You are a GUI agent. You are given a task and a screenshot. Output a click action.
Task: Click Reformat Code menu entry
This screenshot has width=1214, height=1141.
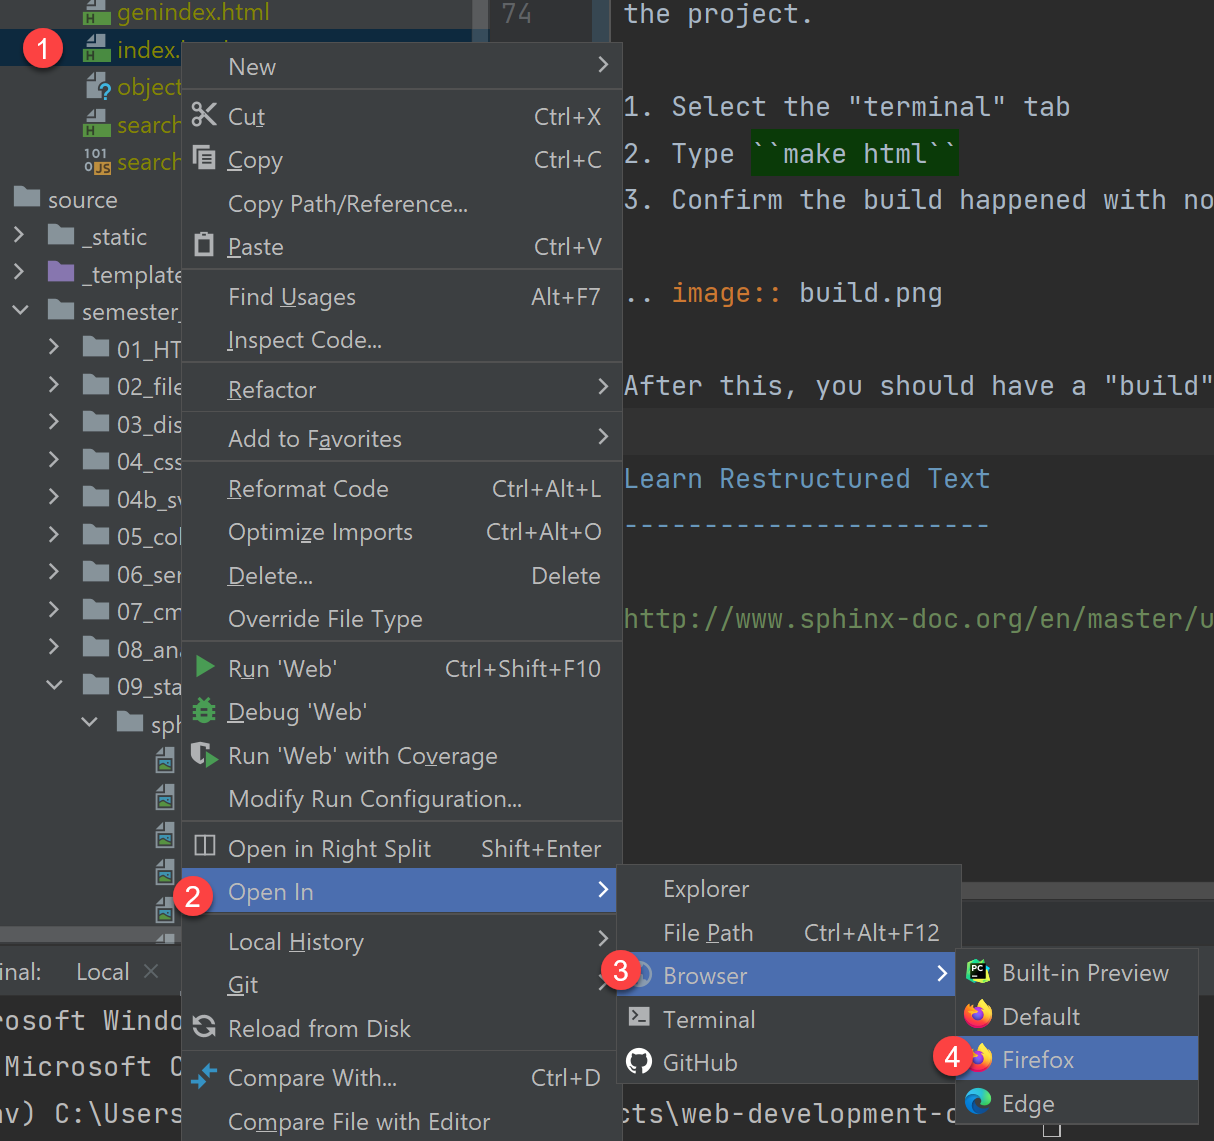tap(401, 488)
